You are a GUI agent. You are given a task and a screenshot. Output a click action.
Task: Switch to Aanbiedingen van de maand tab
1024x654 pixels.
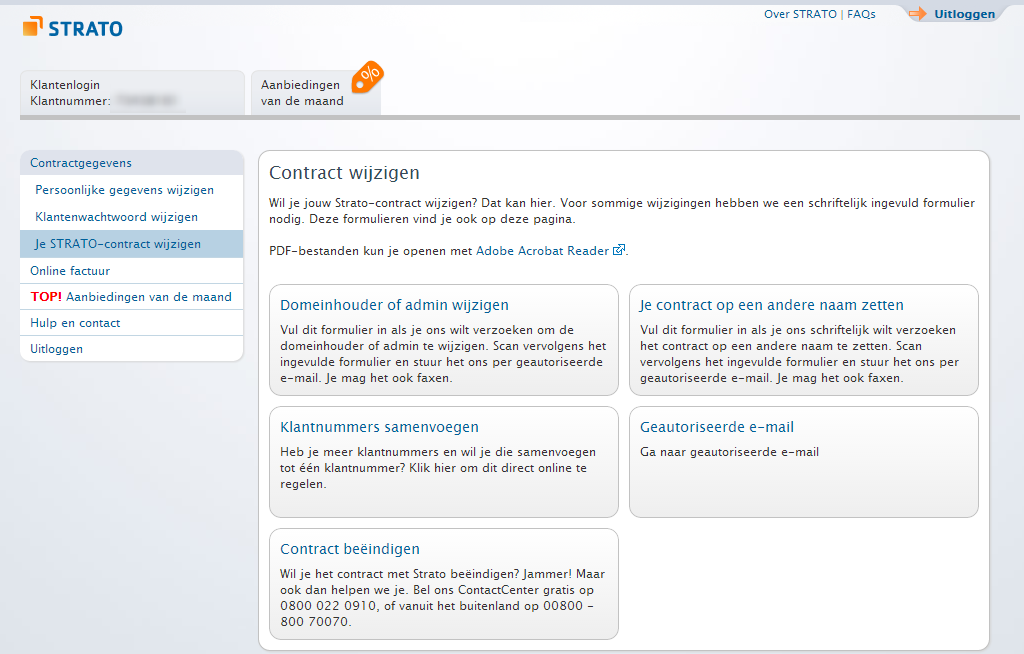(x=303, y=93)
